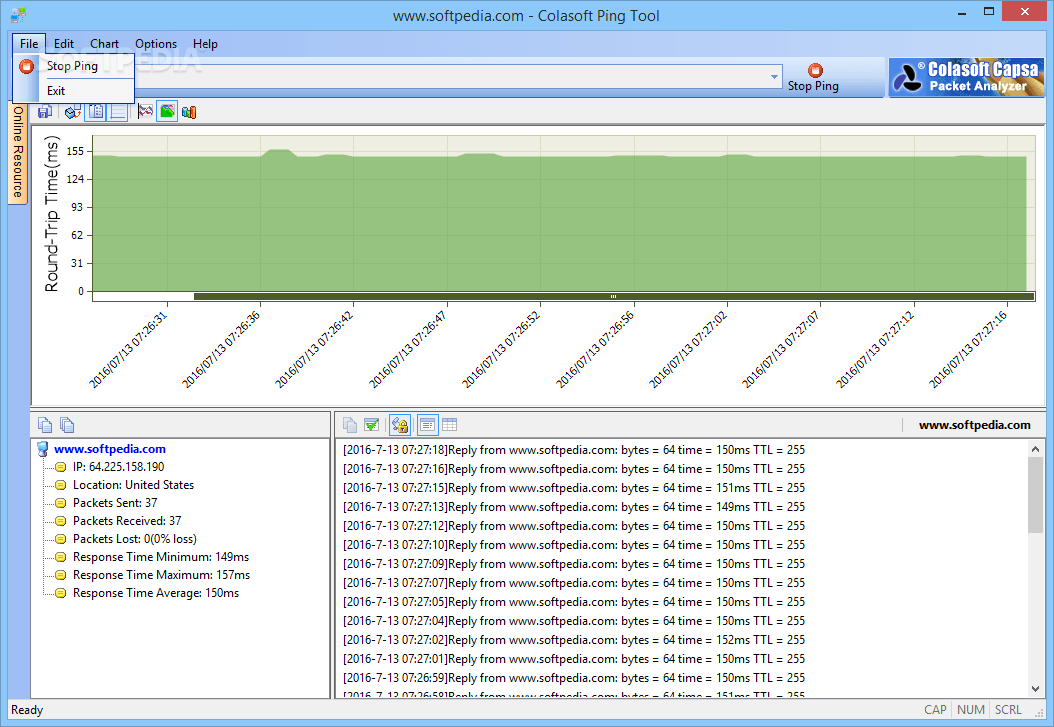The width and height of the screenshot is (1054, 727).
Task: Click www.softpedia.com label in log toolbar
Action: point(975,425)
